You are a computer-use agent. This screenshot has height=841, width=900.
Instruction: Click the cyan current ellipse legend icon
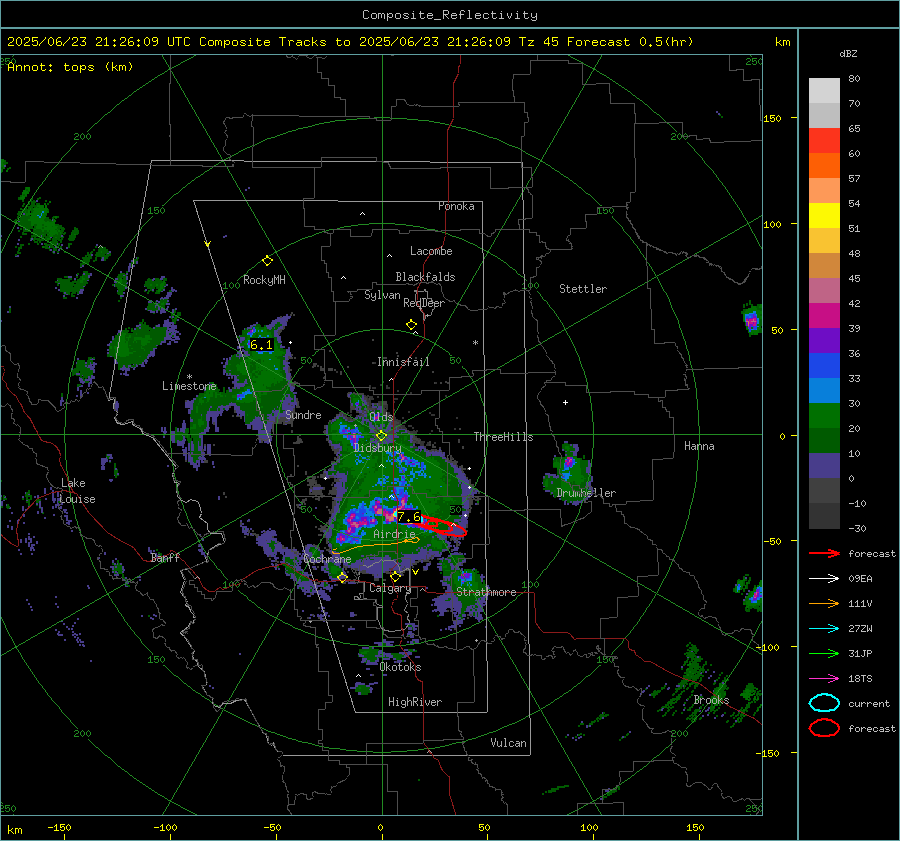(824, 703)
